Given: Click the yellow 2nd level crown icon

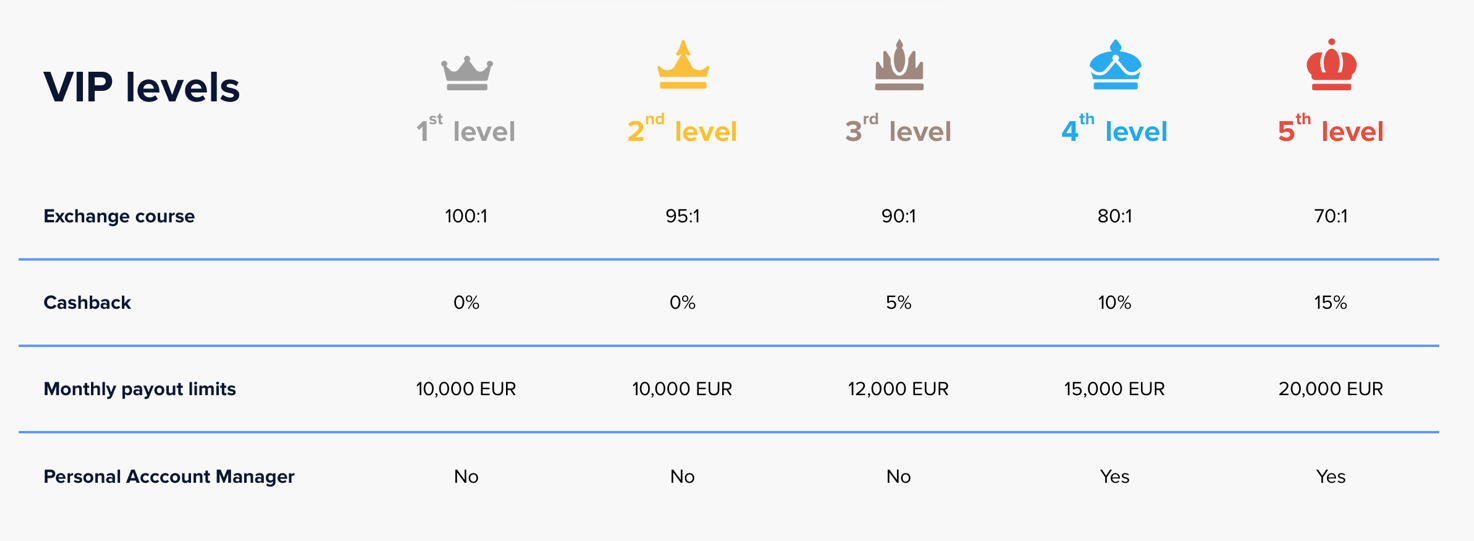Looking at the screenshot, I should click(683, 65).
